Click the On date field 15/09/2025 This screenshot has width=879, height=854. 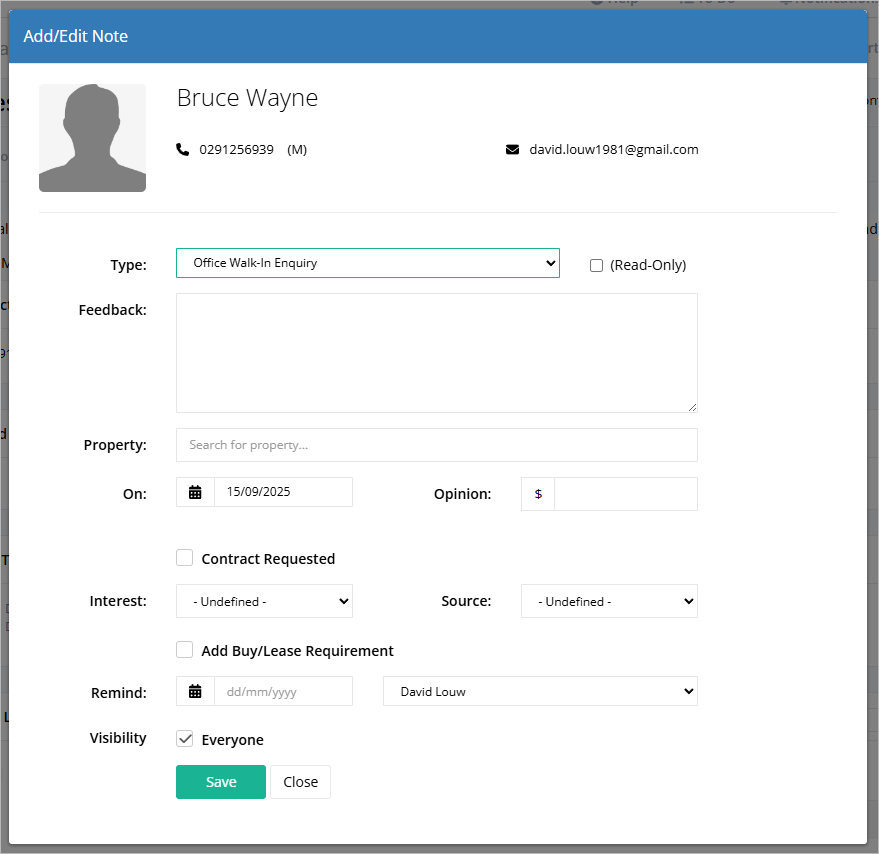(x=283, y=492)
